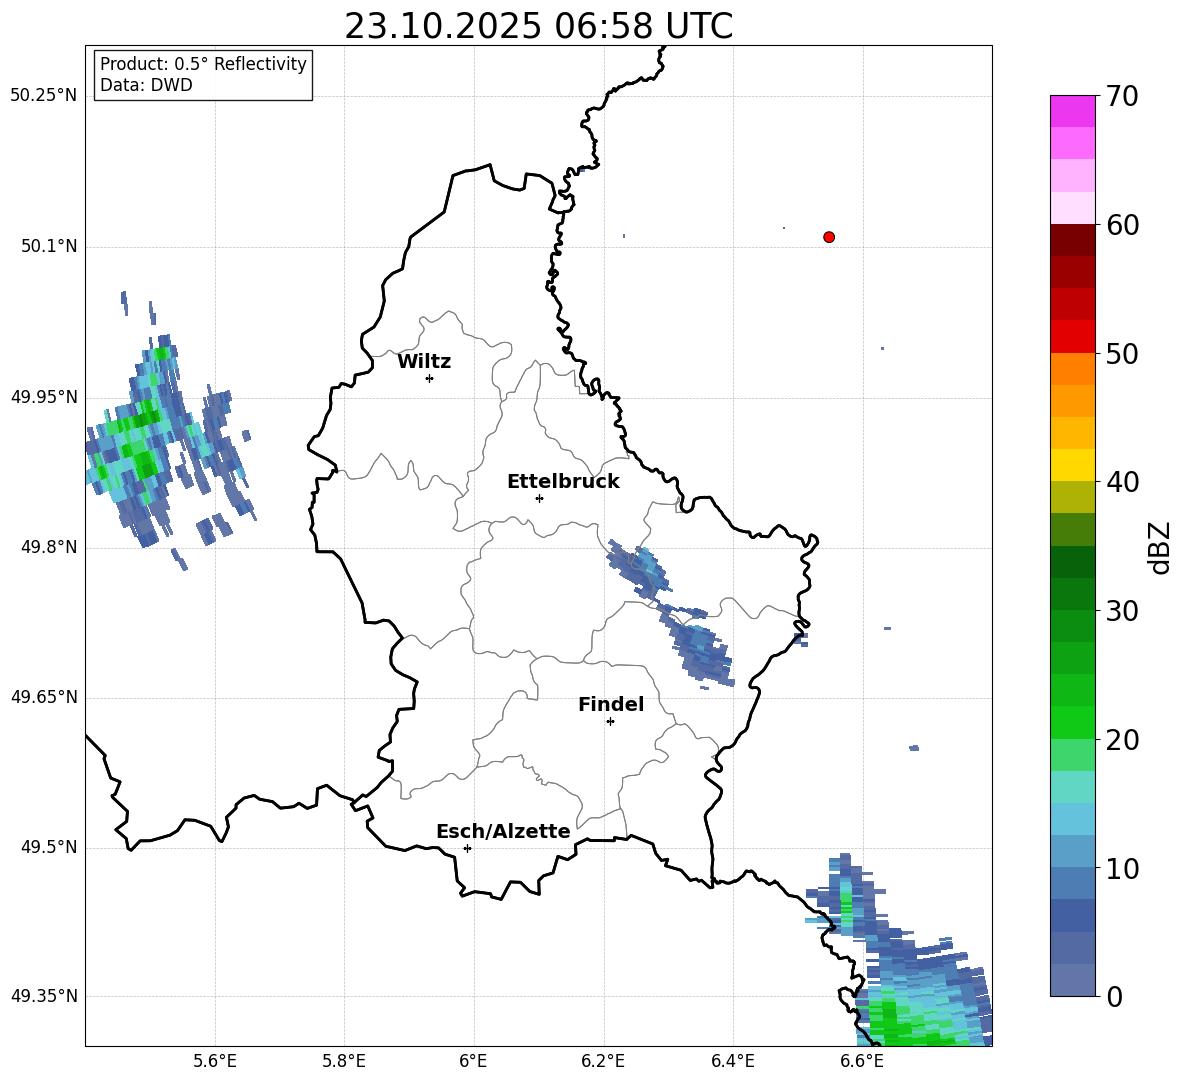
Task: Pick the bright red swatch just above 50 dBZ
Action: pos(1072,337)
